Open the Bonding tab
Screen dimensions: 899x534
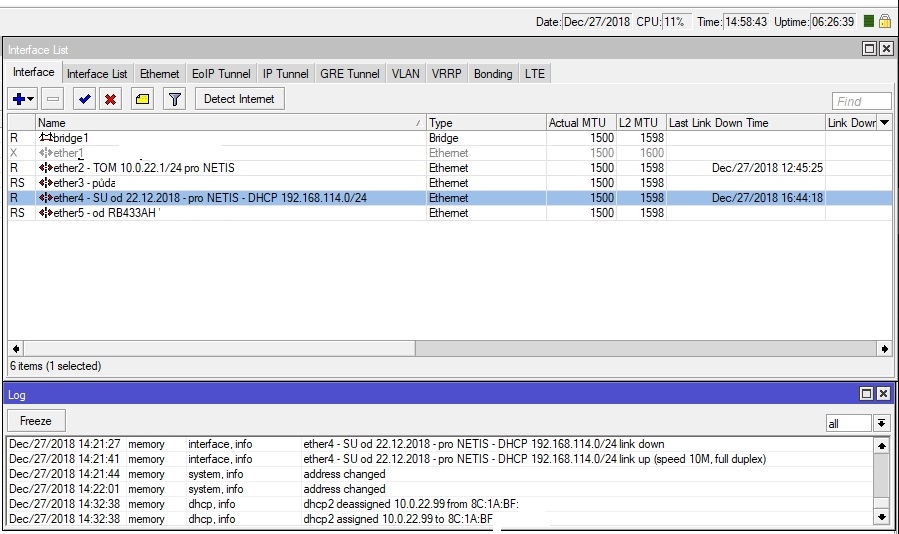(x=493, y=73)
